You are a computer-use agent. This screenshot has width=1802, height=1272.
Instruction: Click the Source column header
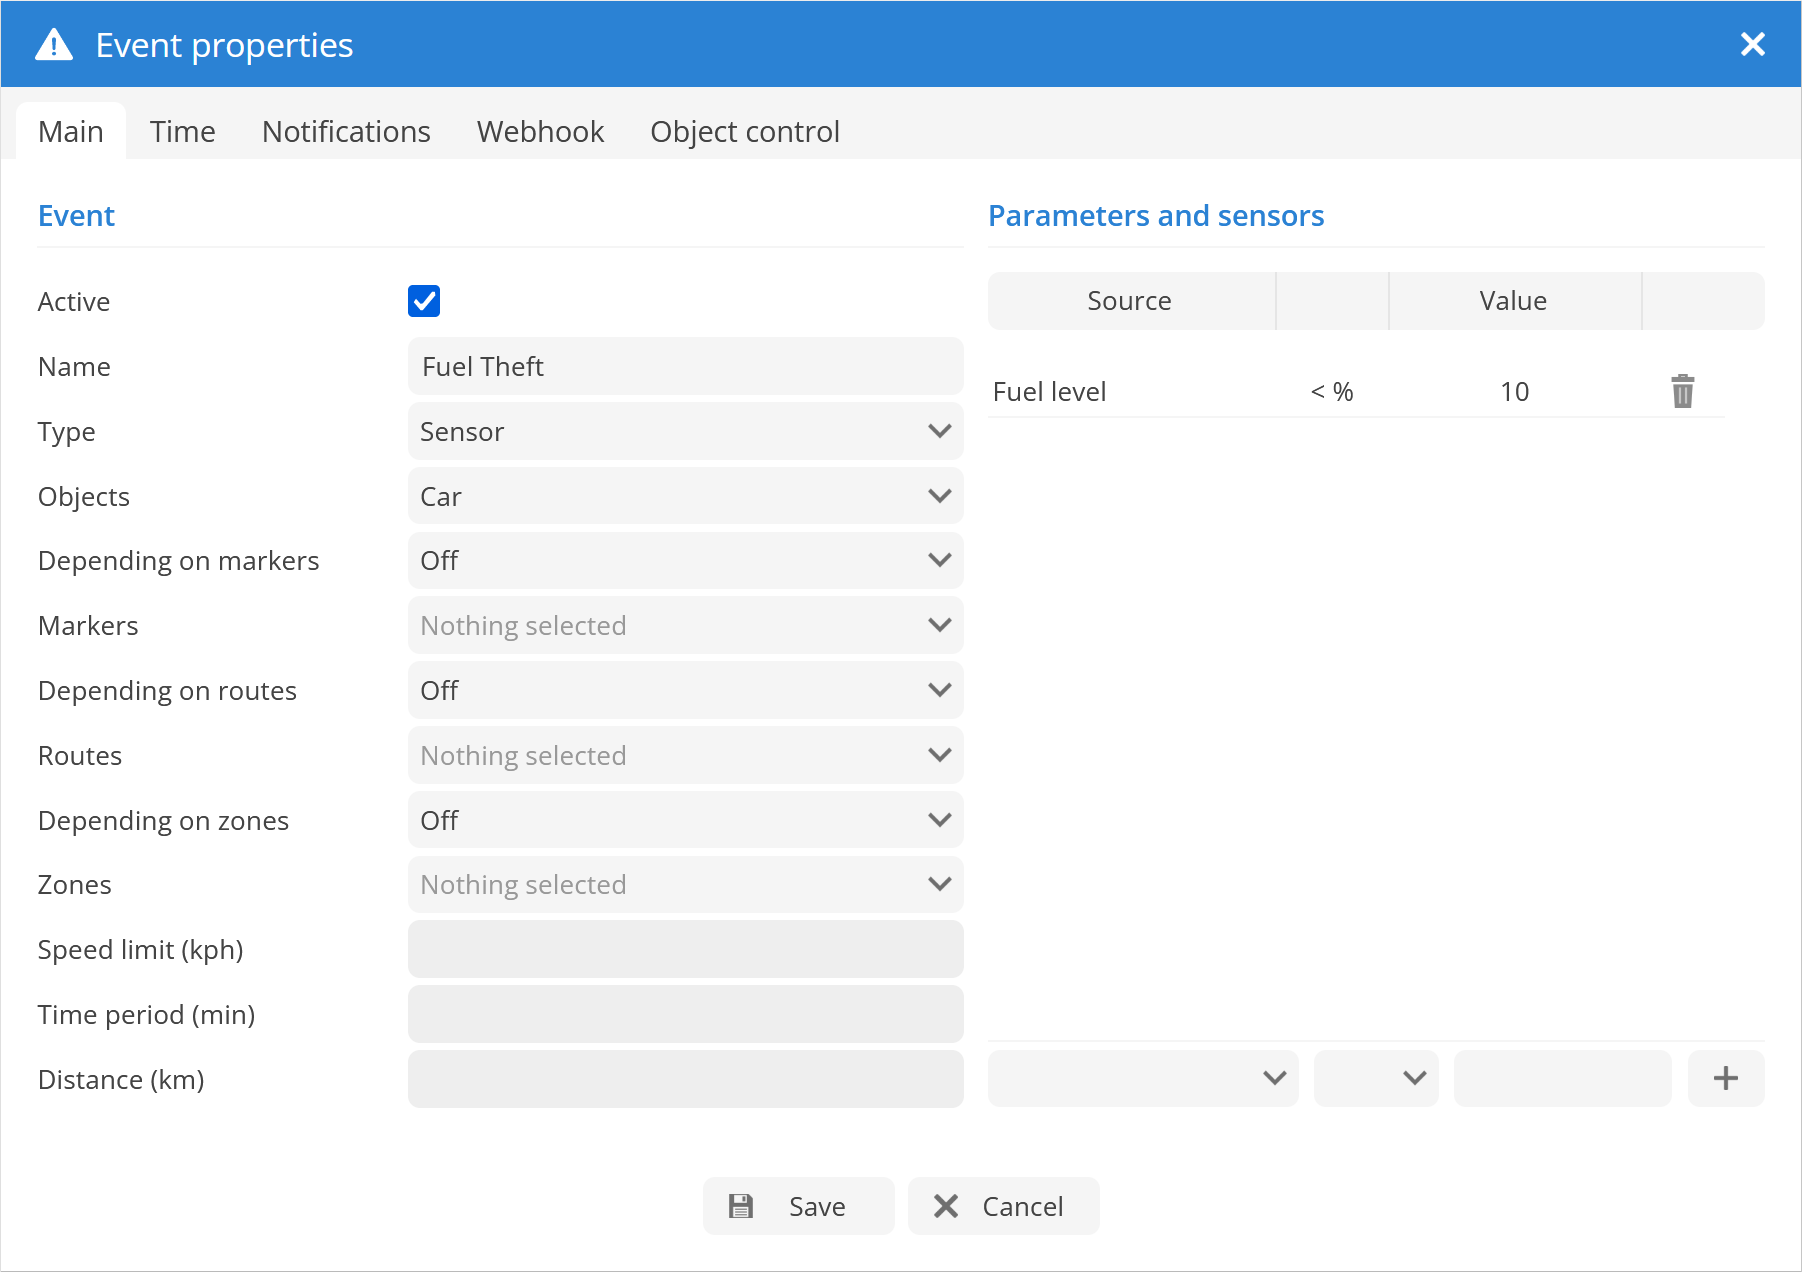click(x=1129, y=301)
